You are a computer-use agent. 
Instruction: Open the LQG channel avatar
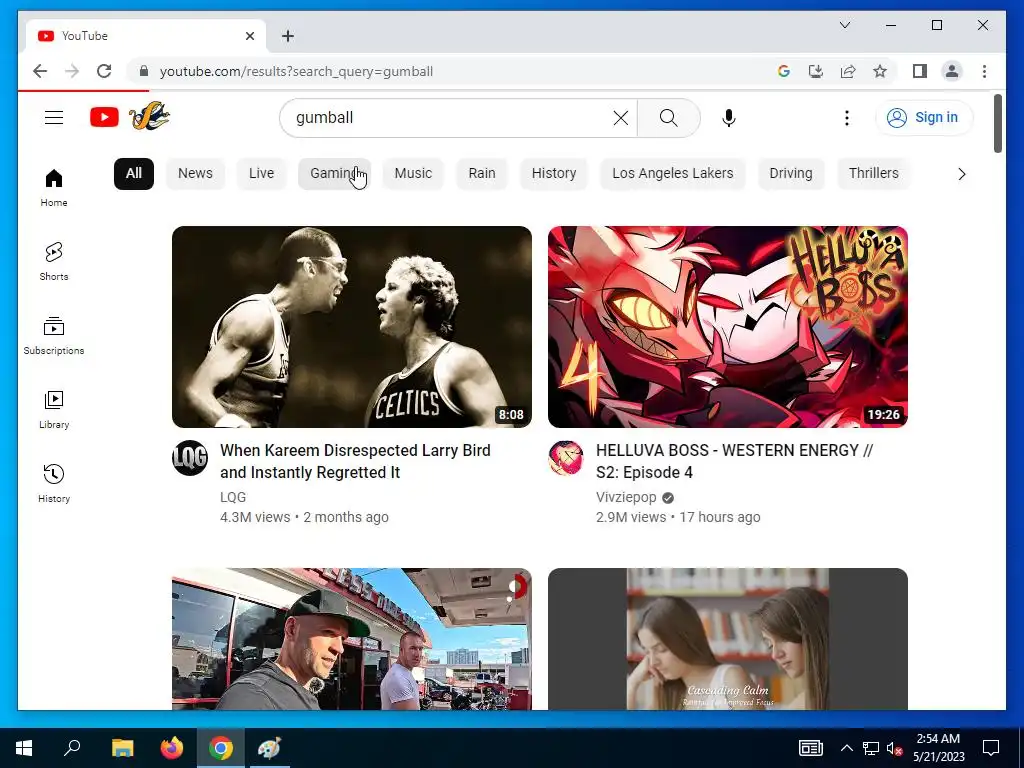[x=190, y=458]
